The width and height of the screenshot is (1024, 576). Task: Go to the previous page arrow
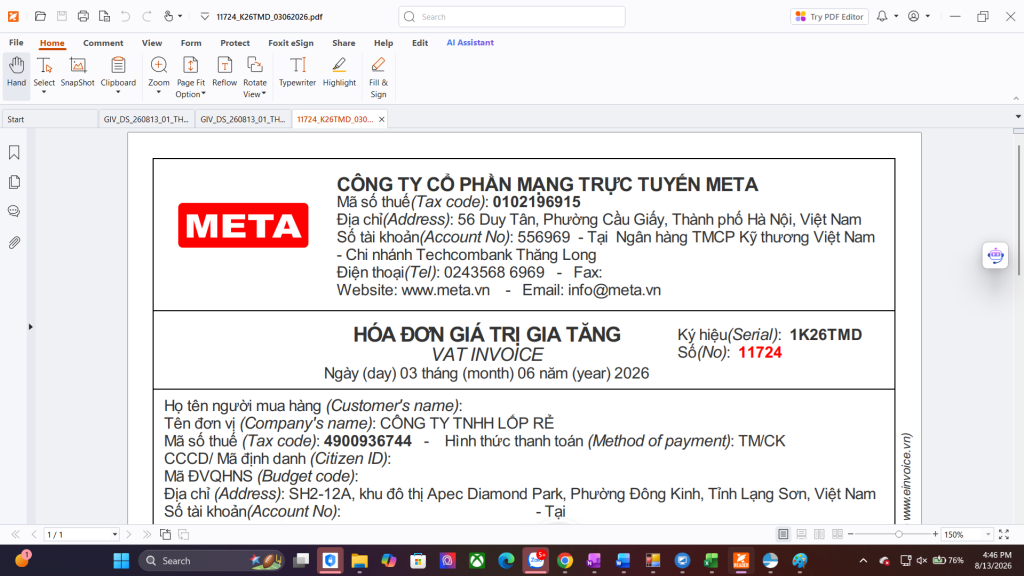34,534
